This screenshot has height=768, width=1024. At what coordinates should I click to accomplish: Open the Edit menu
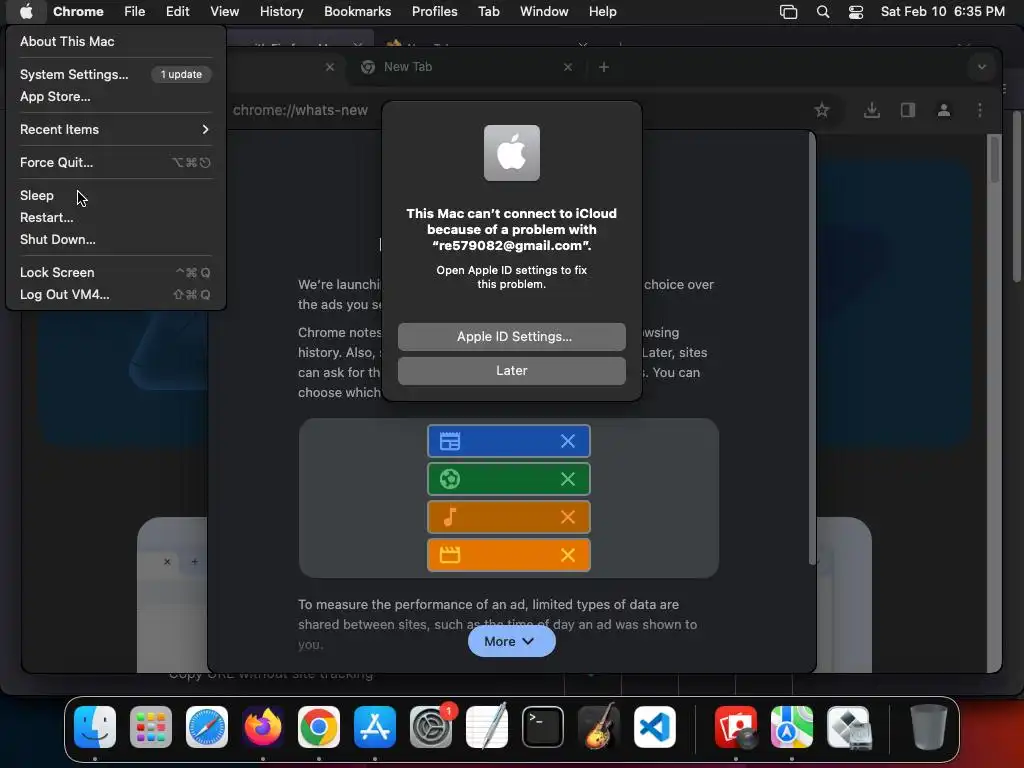(x=177, y=12)
